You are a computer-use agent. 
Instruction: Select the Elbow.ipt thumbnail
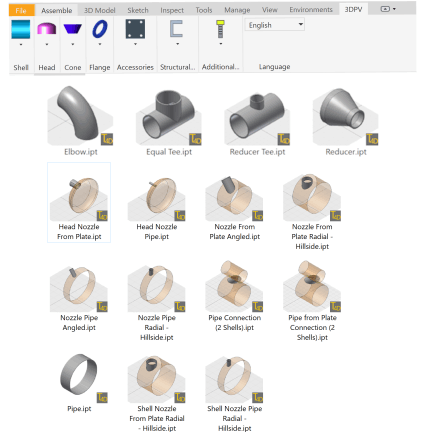80,121
